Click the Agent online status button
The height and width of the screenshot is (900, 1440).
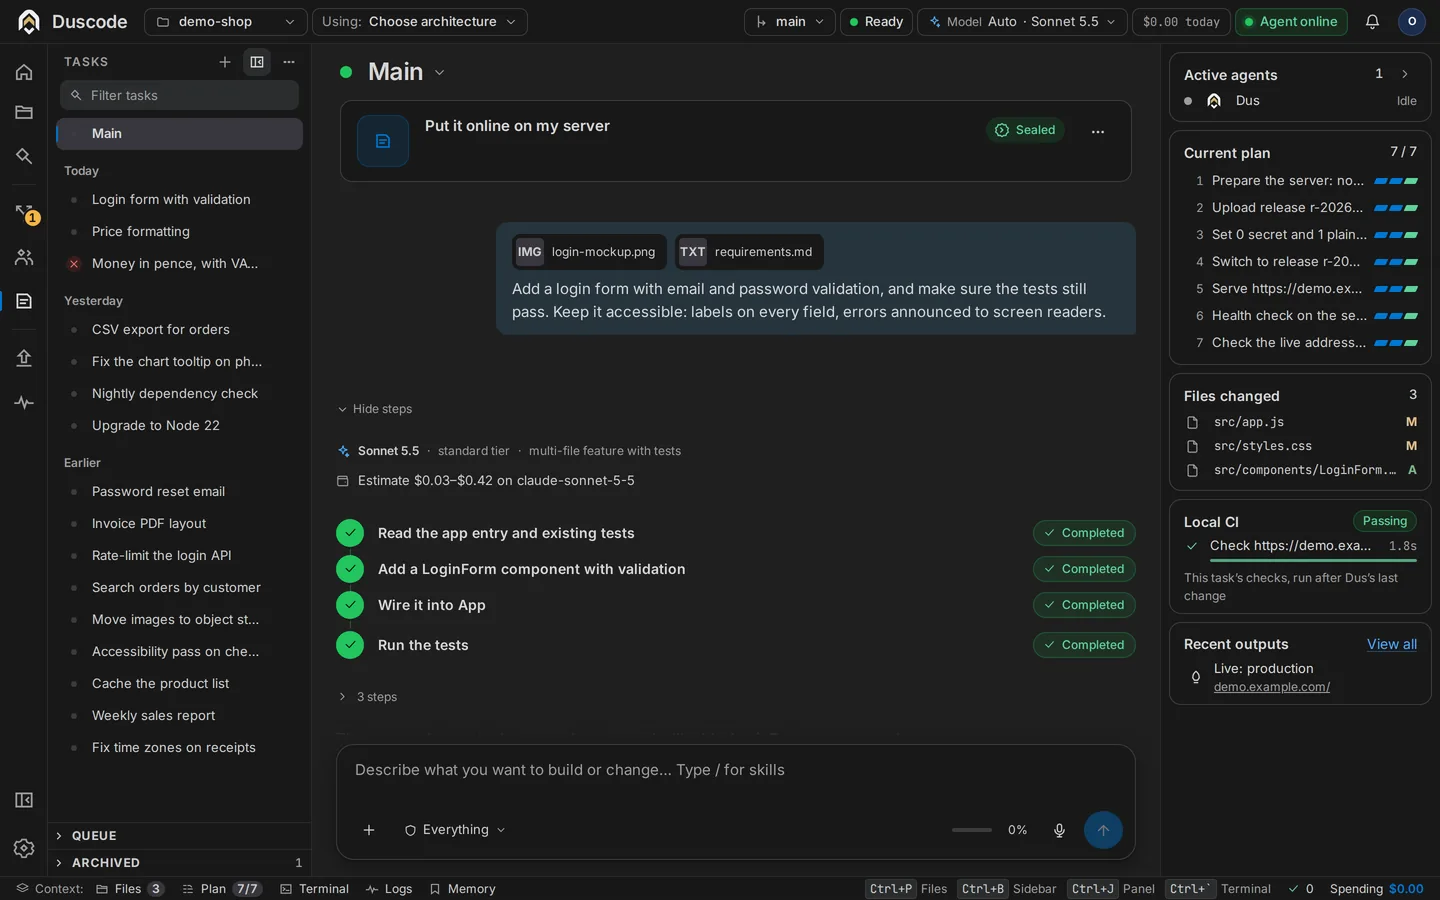[1291, 22]
